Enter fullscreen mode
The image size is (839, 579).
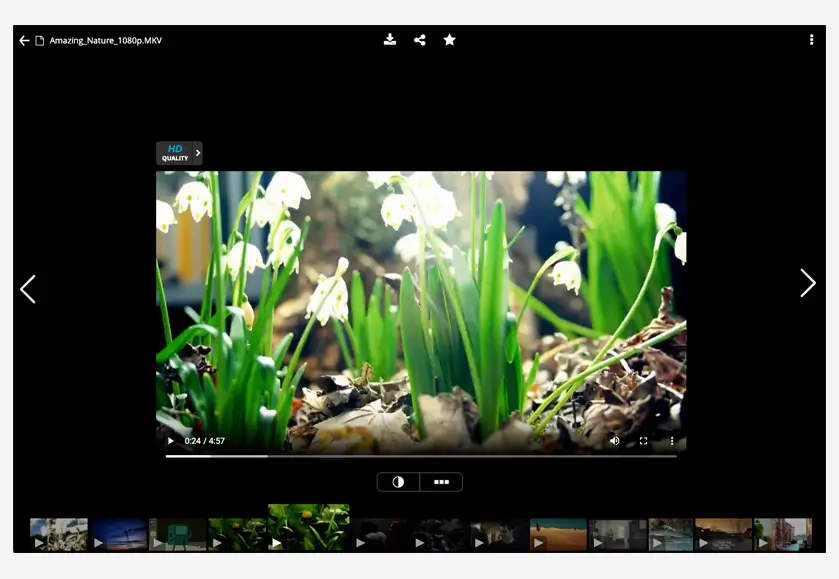(x=644, y=441)
